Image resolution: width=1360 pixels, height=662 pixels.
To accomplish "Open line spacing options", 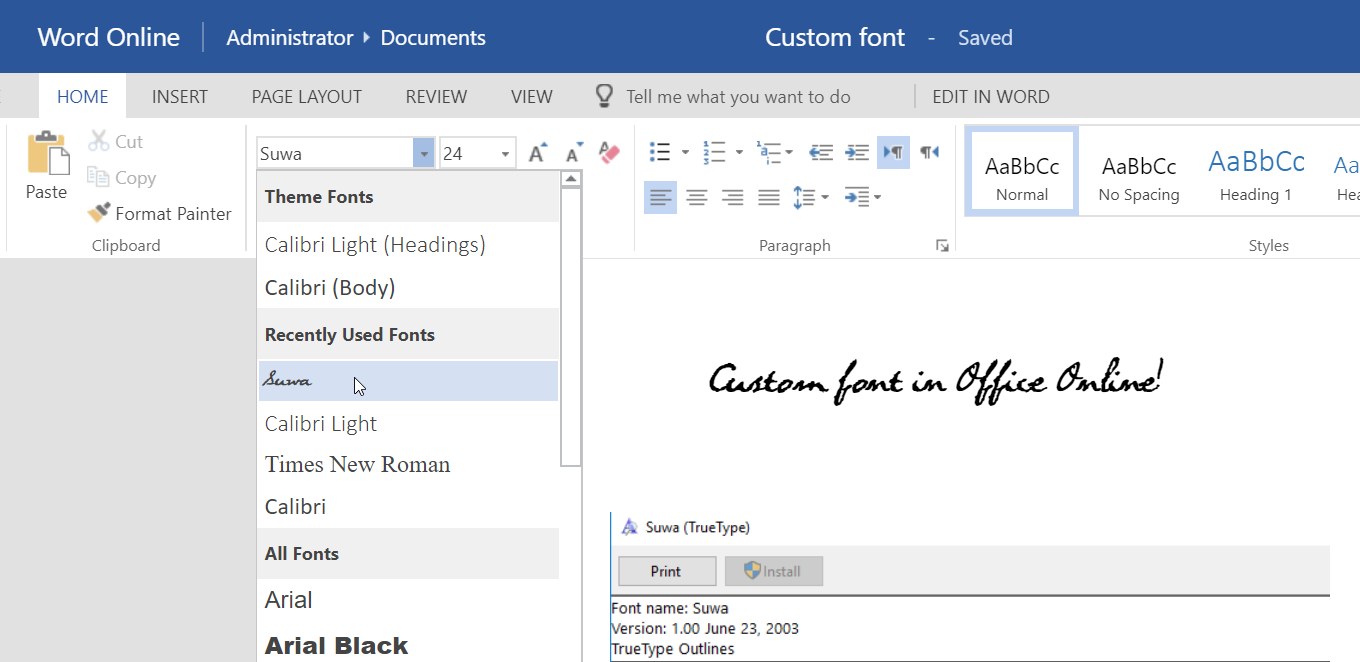I will tap(804, 197).
